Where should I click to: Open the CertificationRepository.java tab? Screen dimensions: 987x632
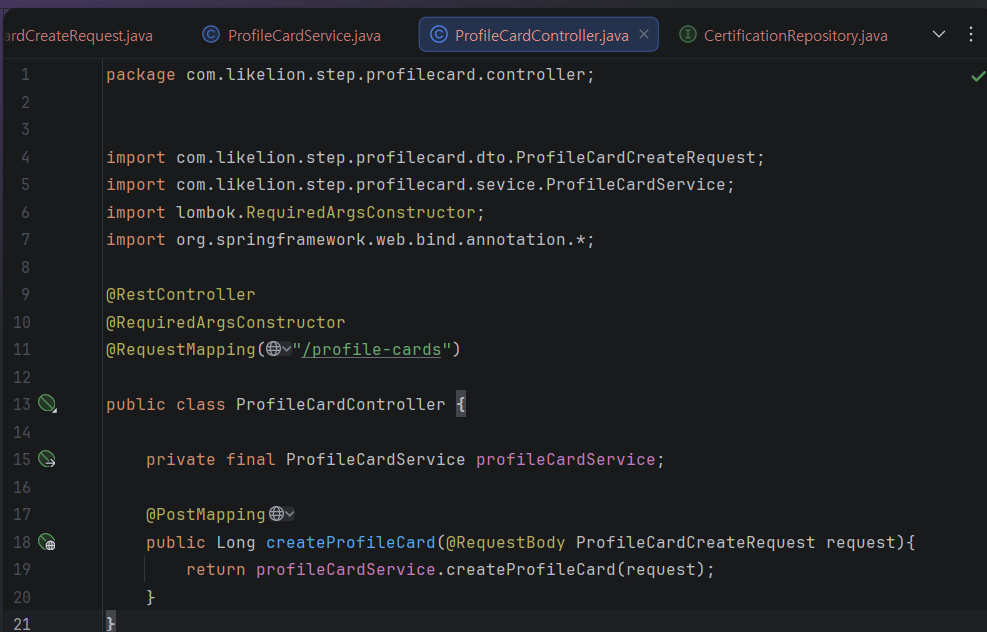(784, 35)
